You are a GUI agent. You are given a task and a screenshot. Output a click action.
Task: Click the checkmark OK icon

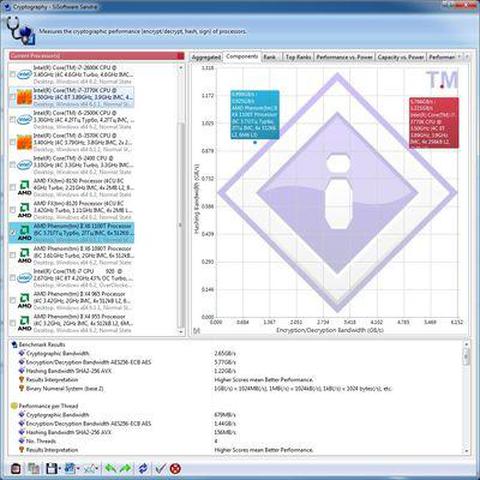click(x=160, y=469)
